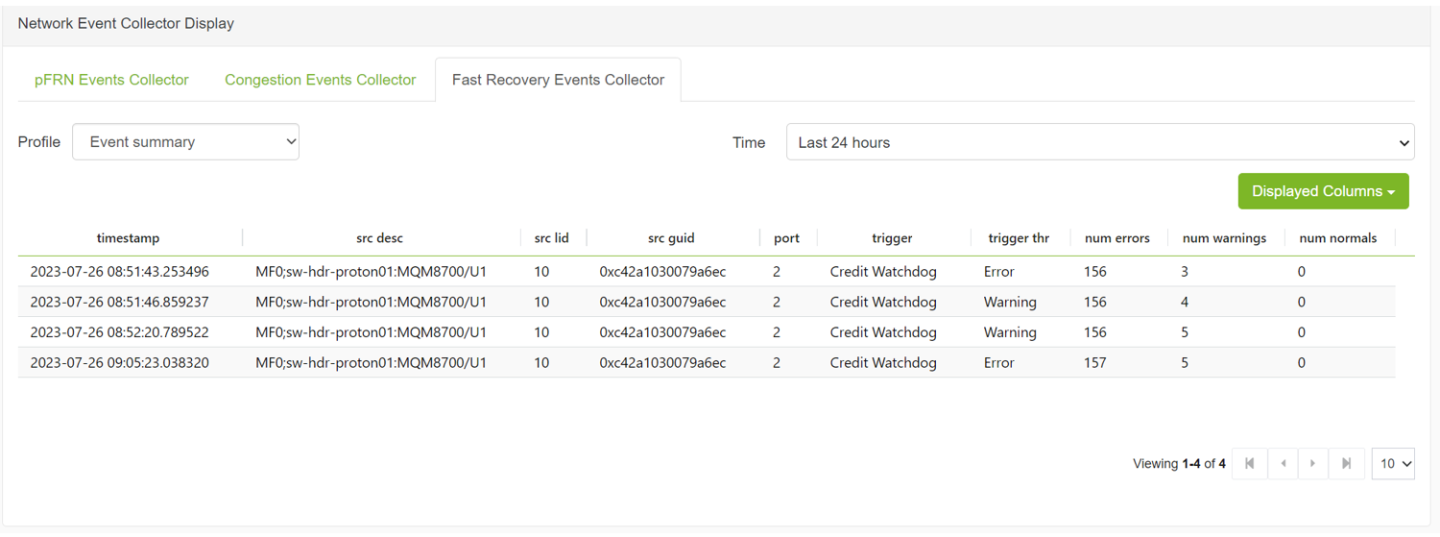
Task: Open the Profile dropdown showing Event summary
Action: [x=186, y=142]
